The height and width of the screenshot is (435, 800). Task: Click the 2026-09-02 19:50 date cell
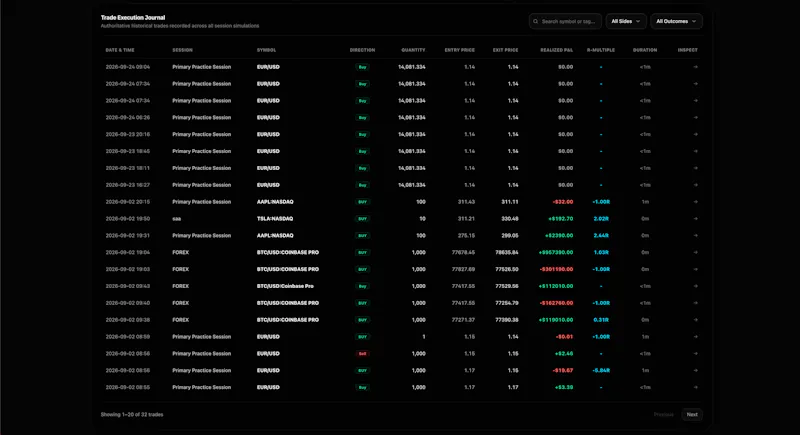128,218
